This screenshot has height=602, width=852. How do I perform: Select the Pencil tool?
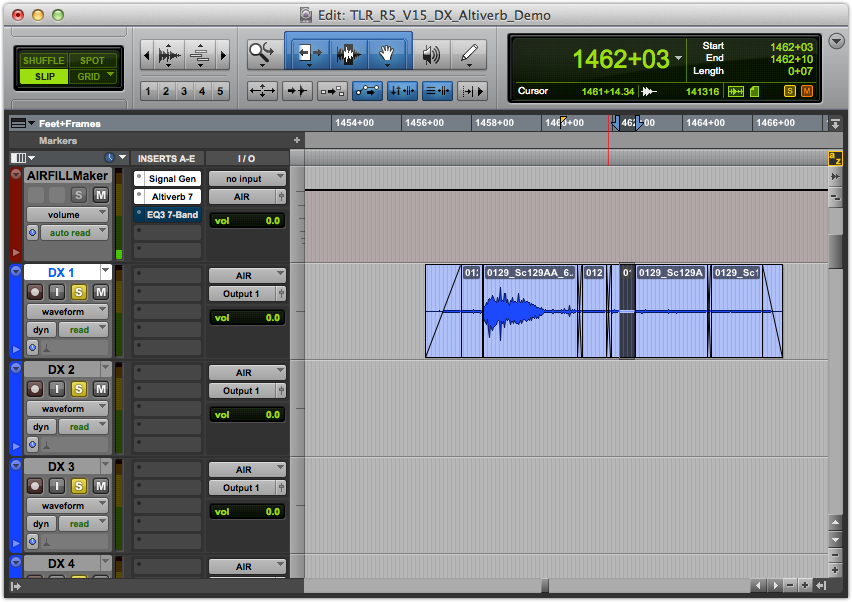coord(469,55)
